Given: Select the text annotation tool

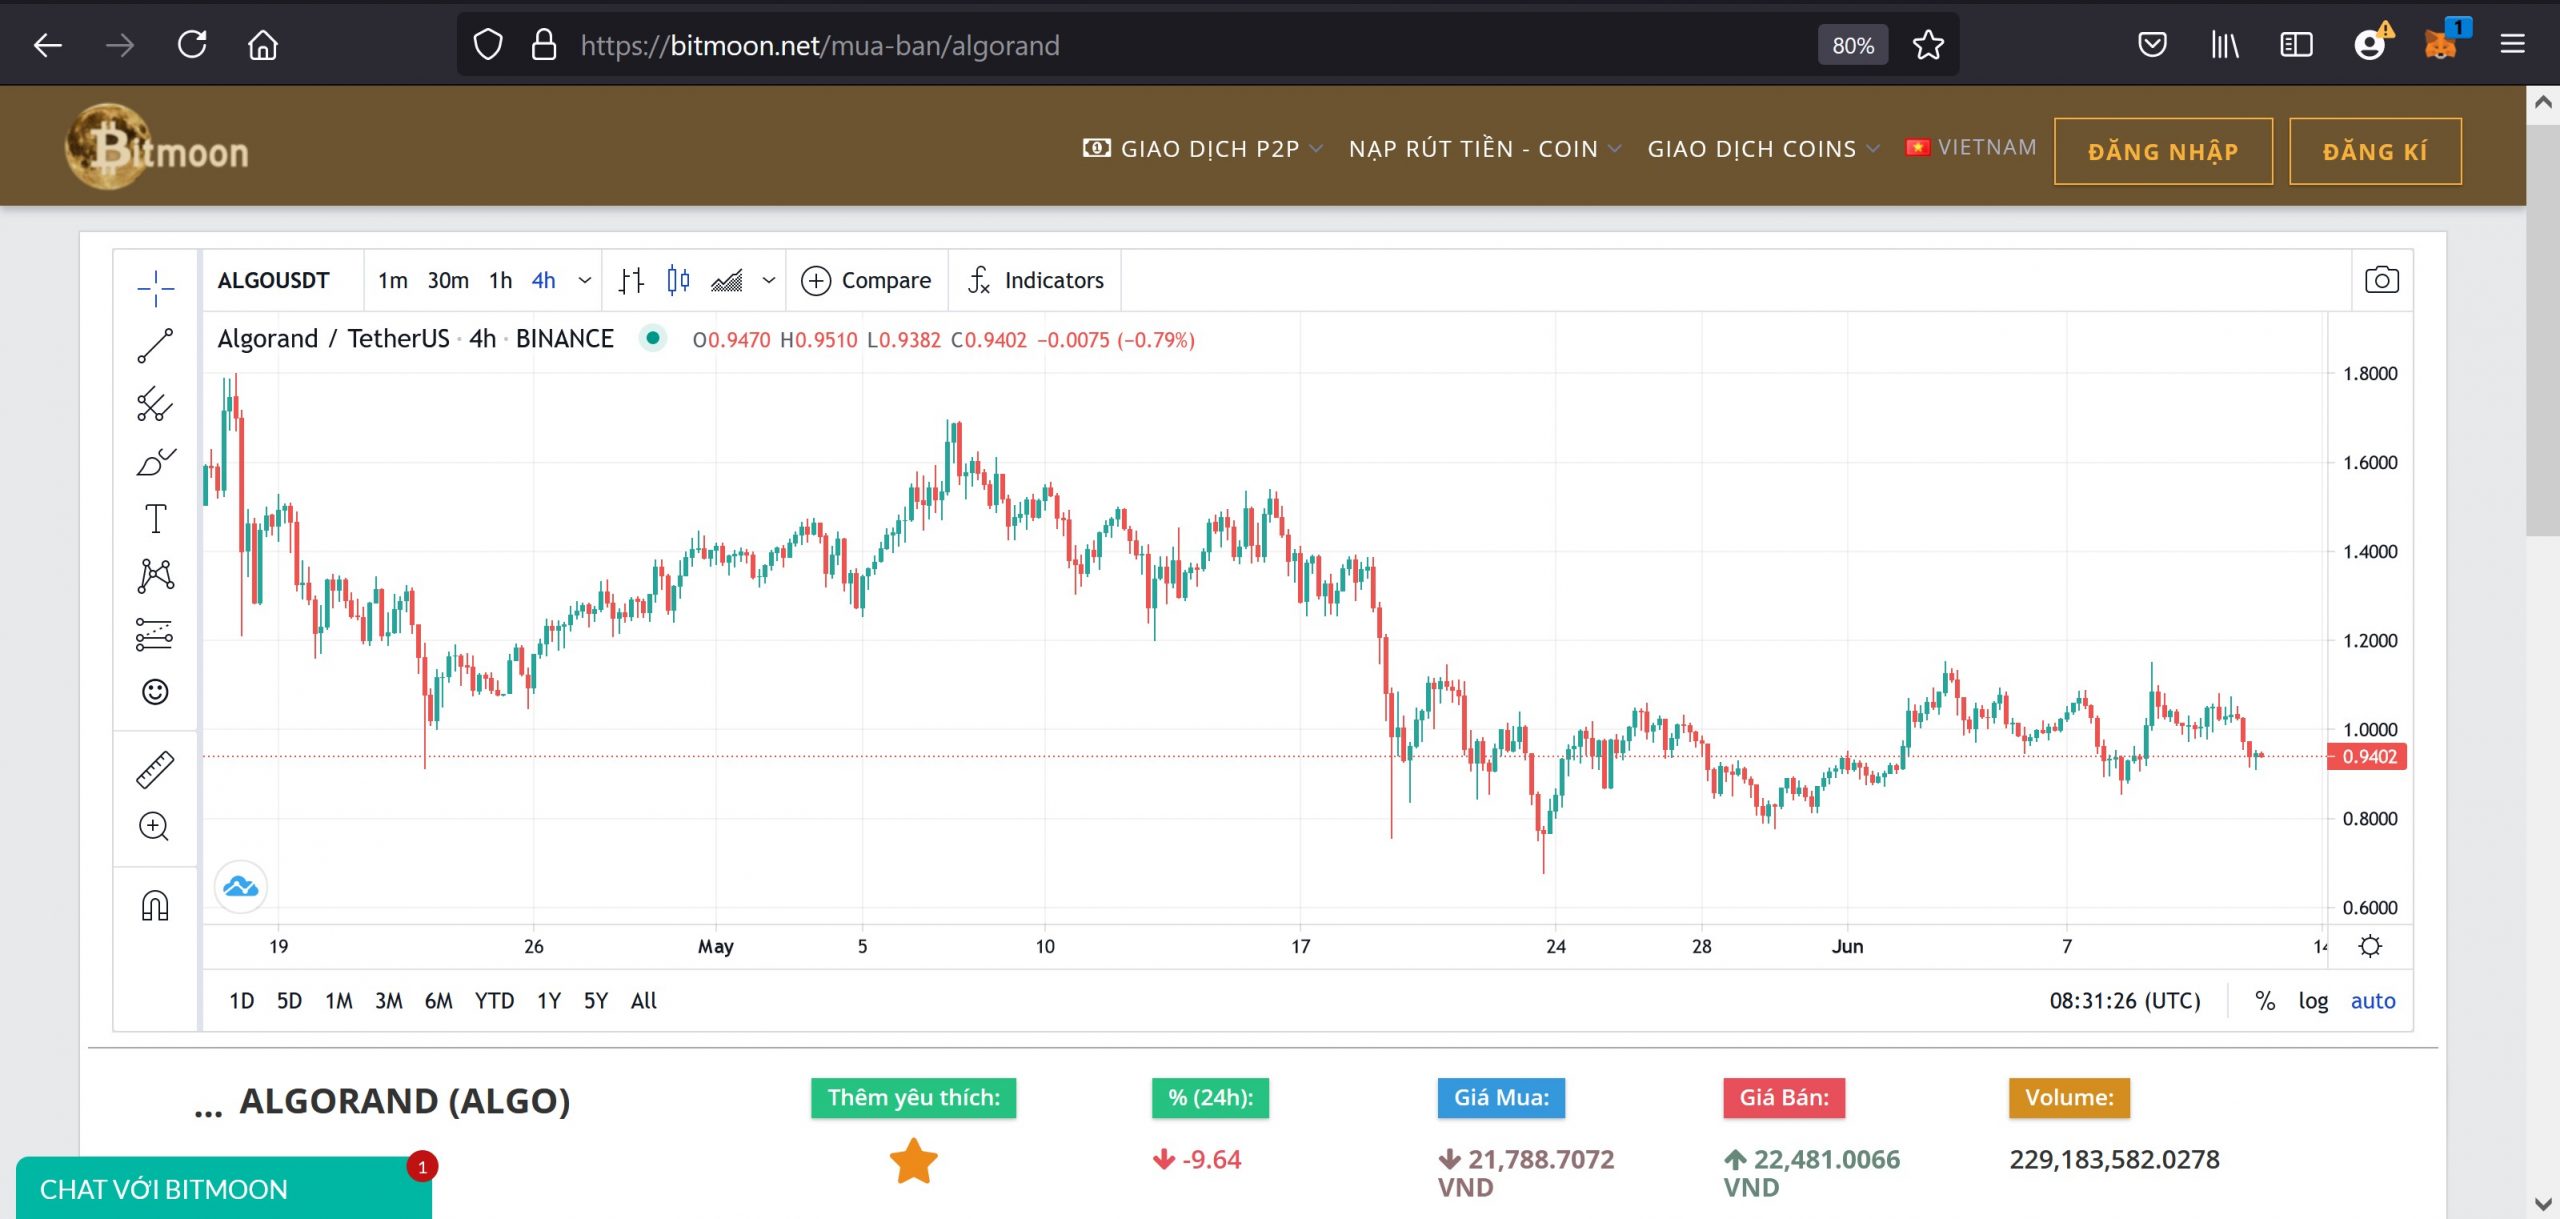Looking at the screenshot, I should 155,519.
